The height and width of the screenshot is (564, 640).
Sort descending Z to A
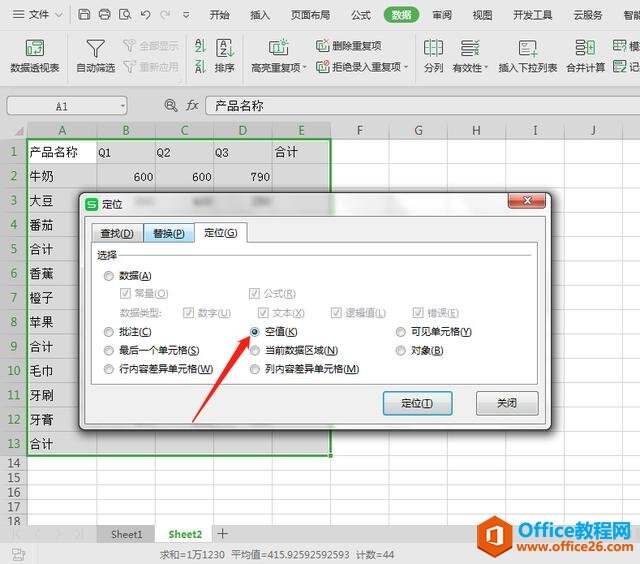click(x=200, y=67)
